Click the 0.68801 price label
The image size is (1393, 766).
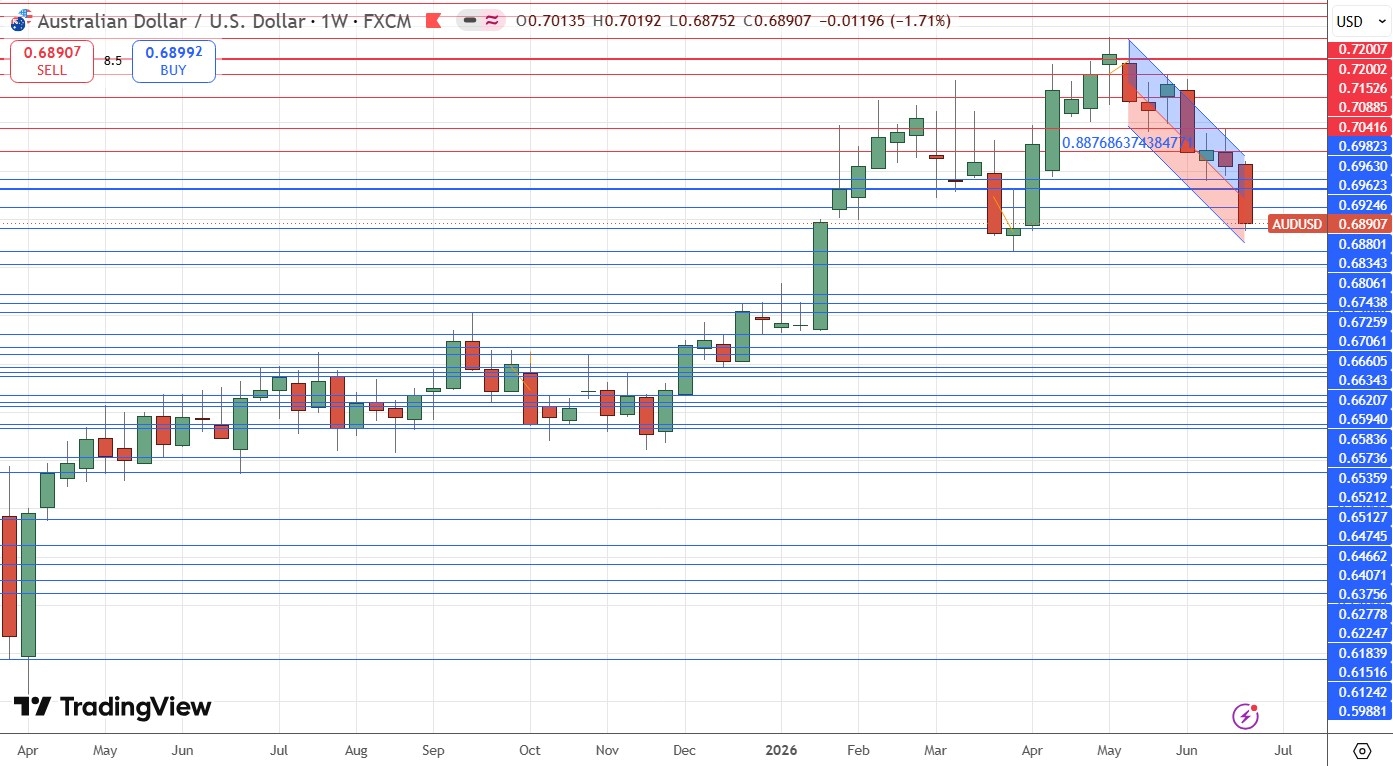pyautogui.click(x=1361, y=244)
